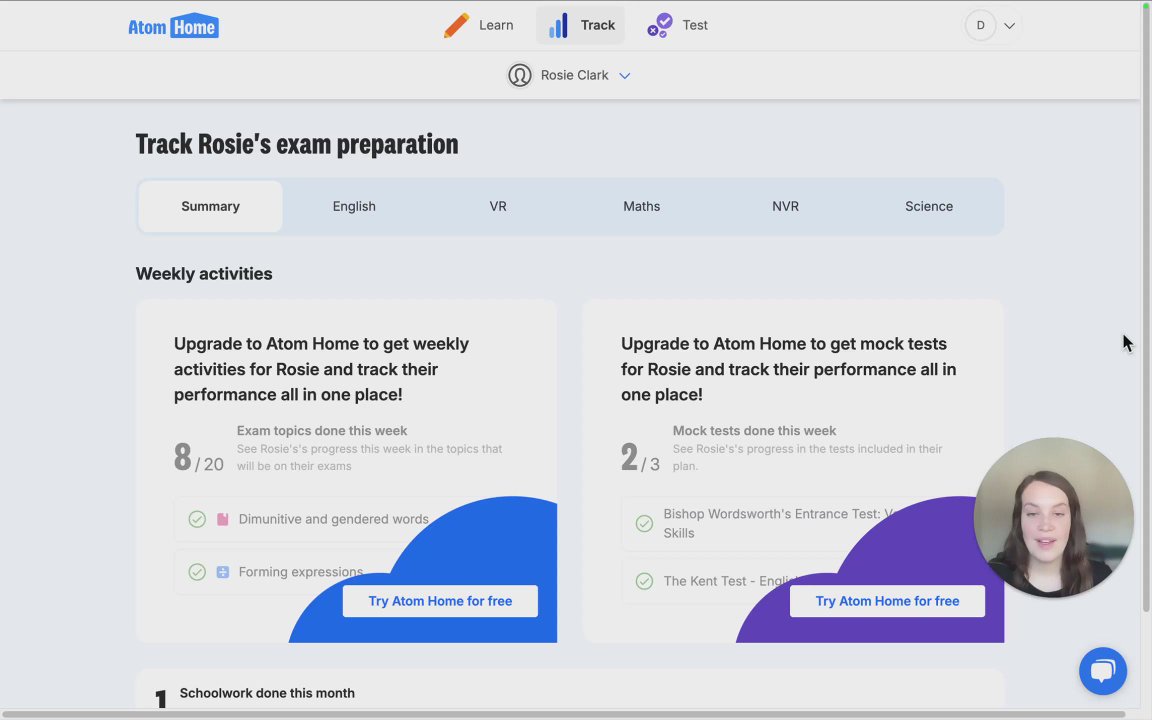Select the Summary tab
Viewport: 1152px width, 720px height.
click(x=210, y=206)
